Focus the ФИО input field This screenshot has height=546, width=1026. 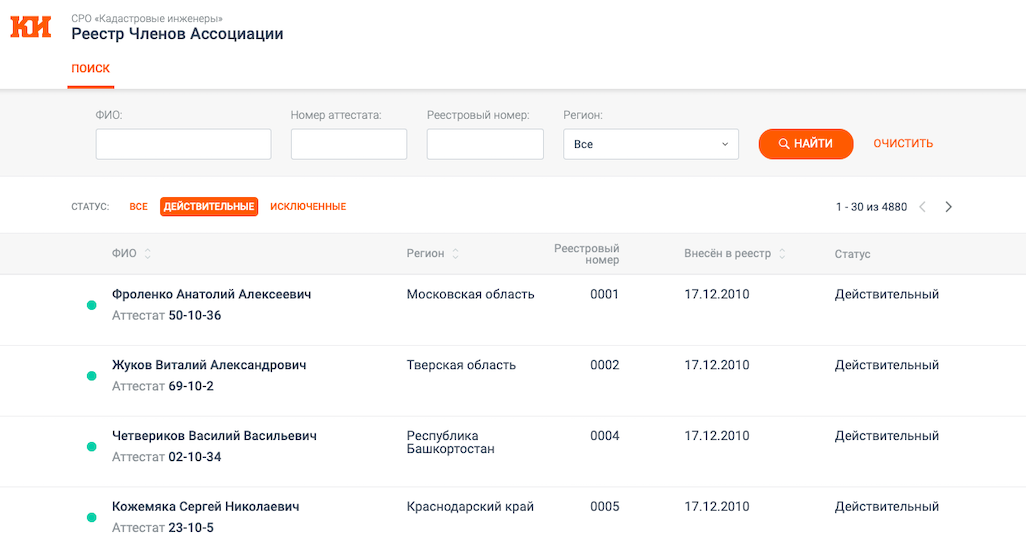(183, 144)
